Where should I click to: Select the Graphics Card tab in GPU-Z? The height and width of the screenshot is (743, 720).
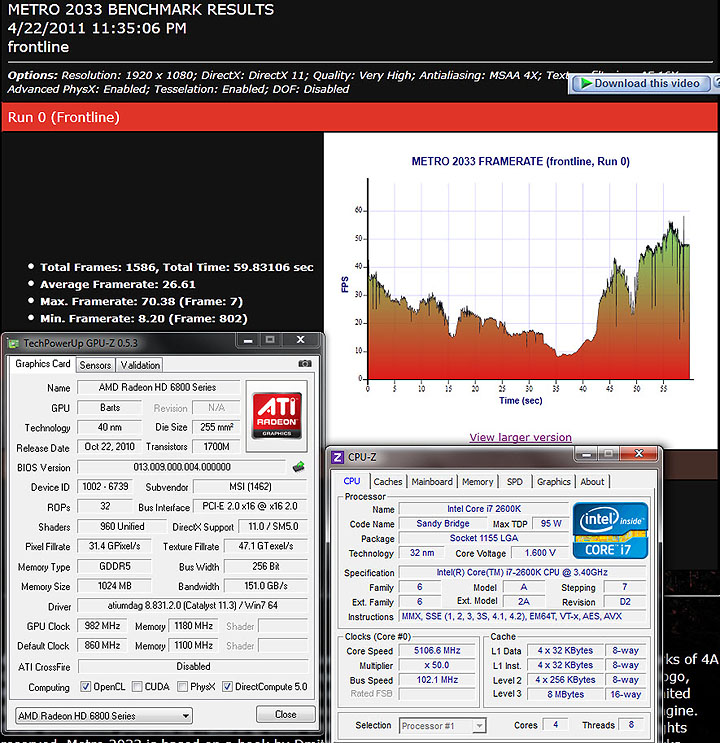point(43,363)
